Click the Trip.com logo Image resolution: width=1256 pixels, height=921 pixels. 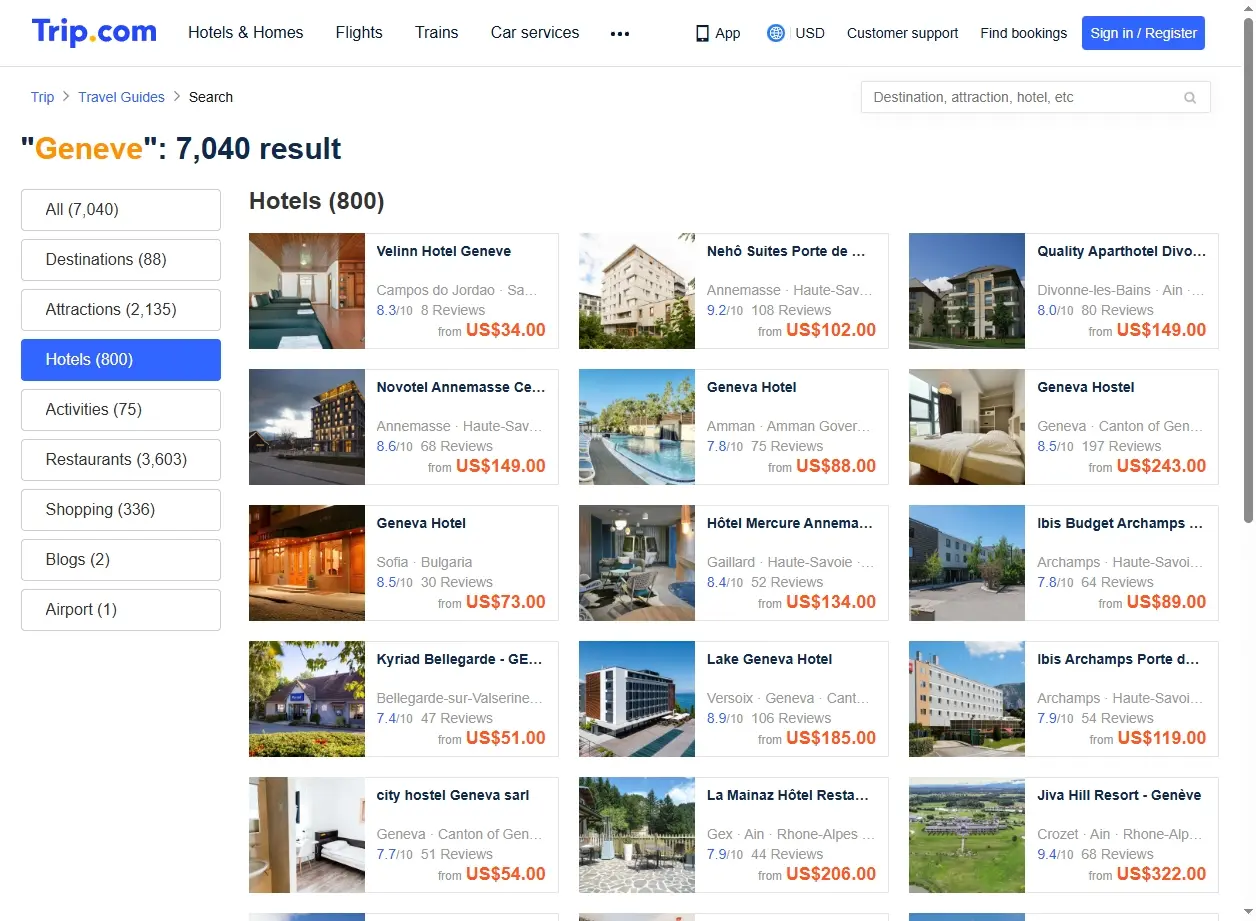pos(94,32)
